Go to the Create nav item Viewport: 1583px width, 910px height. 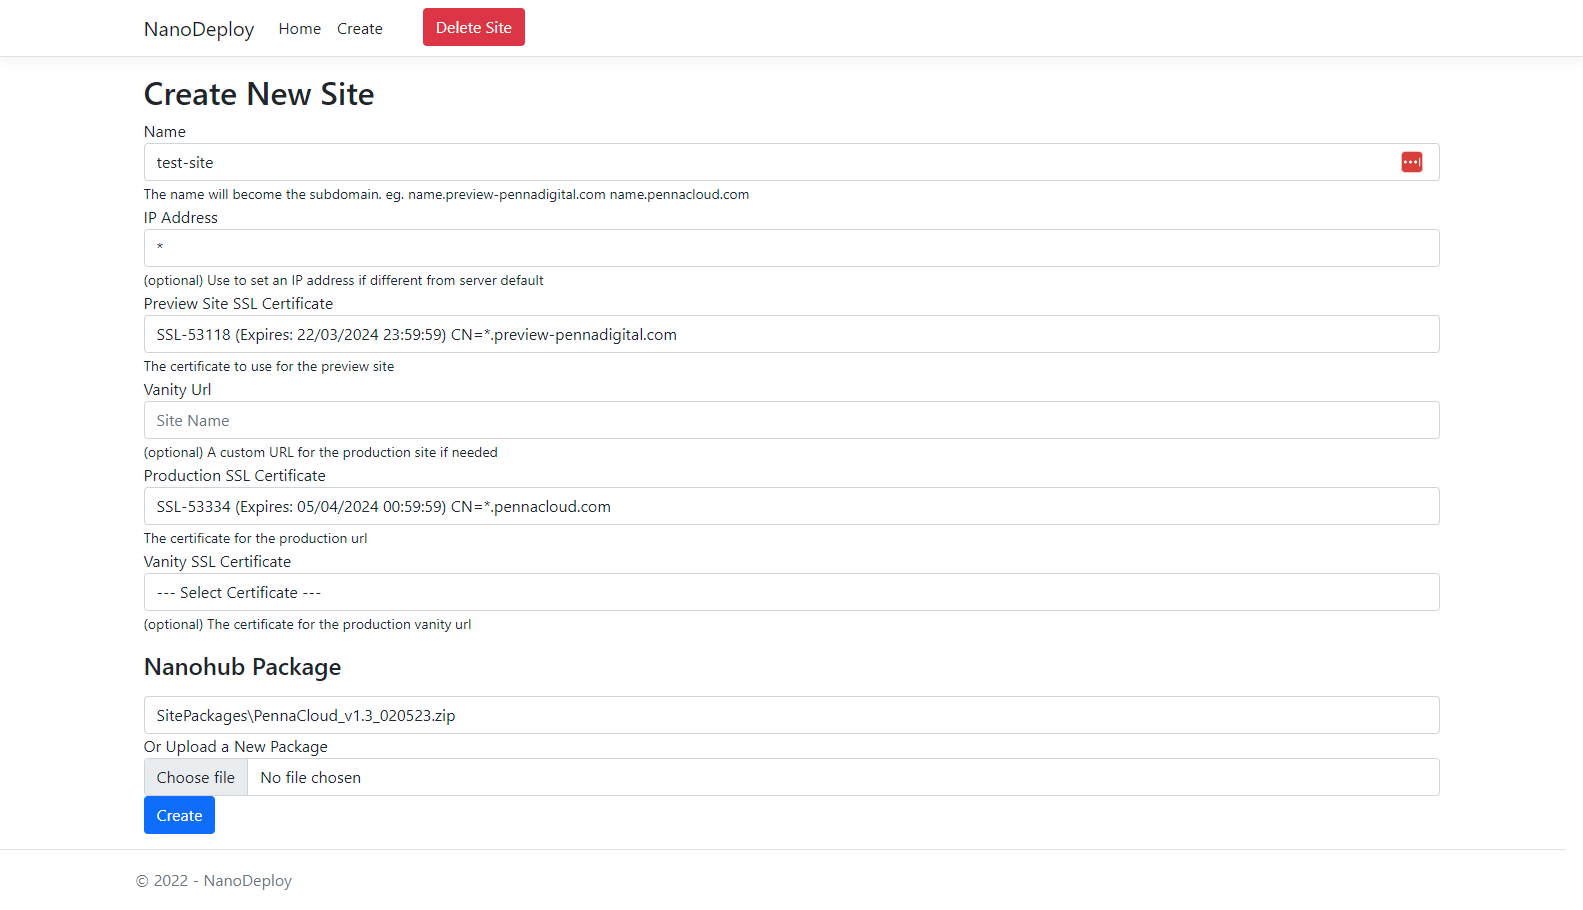coord(359,29)
